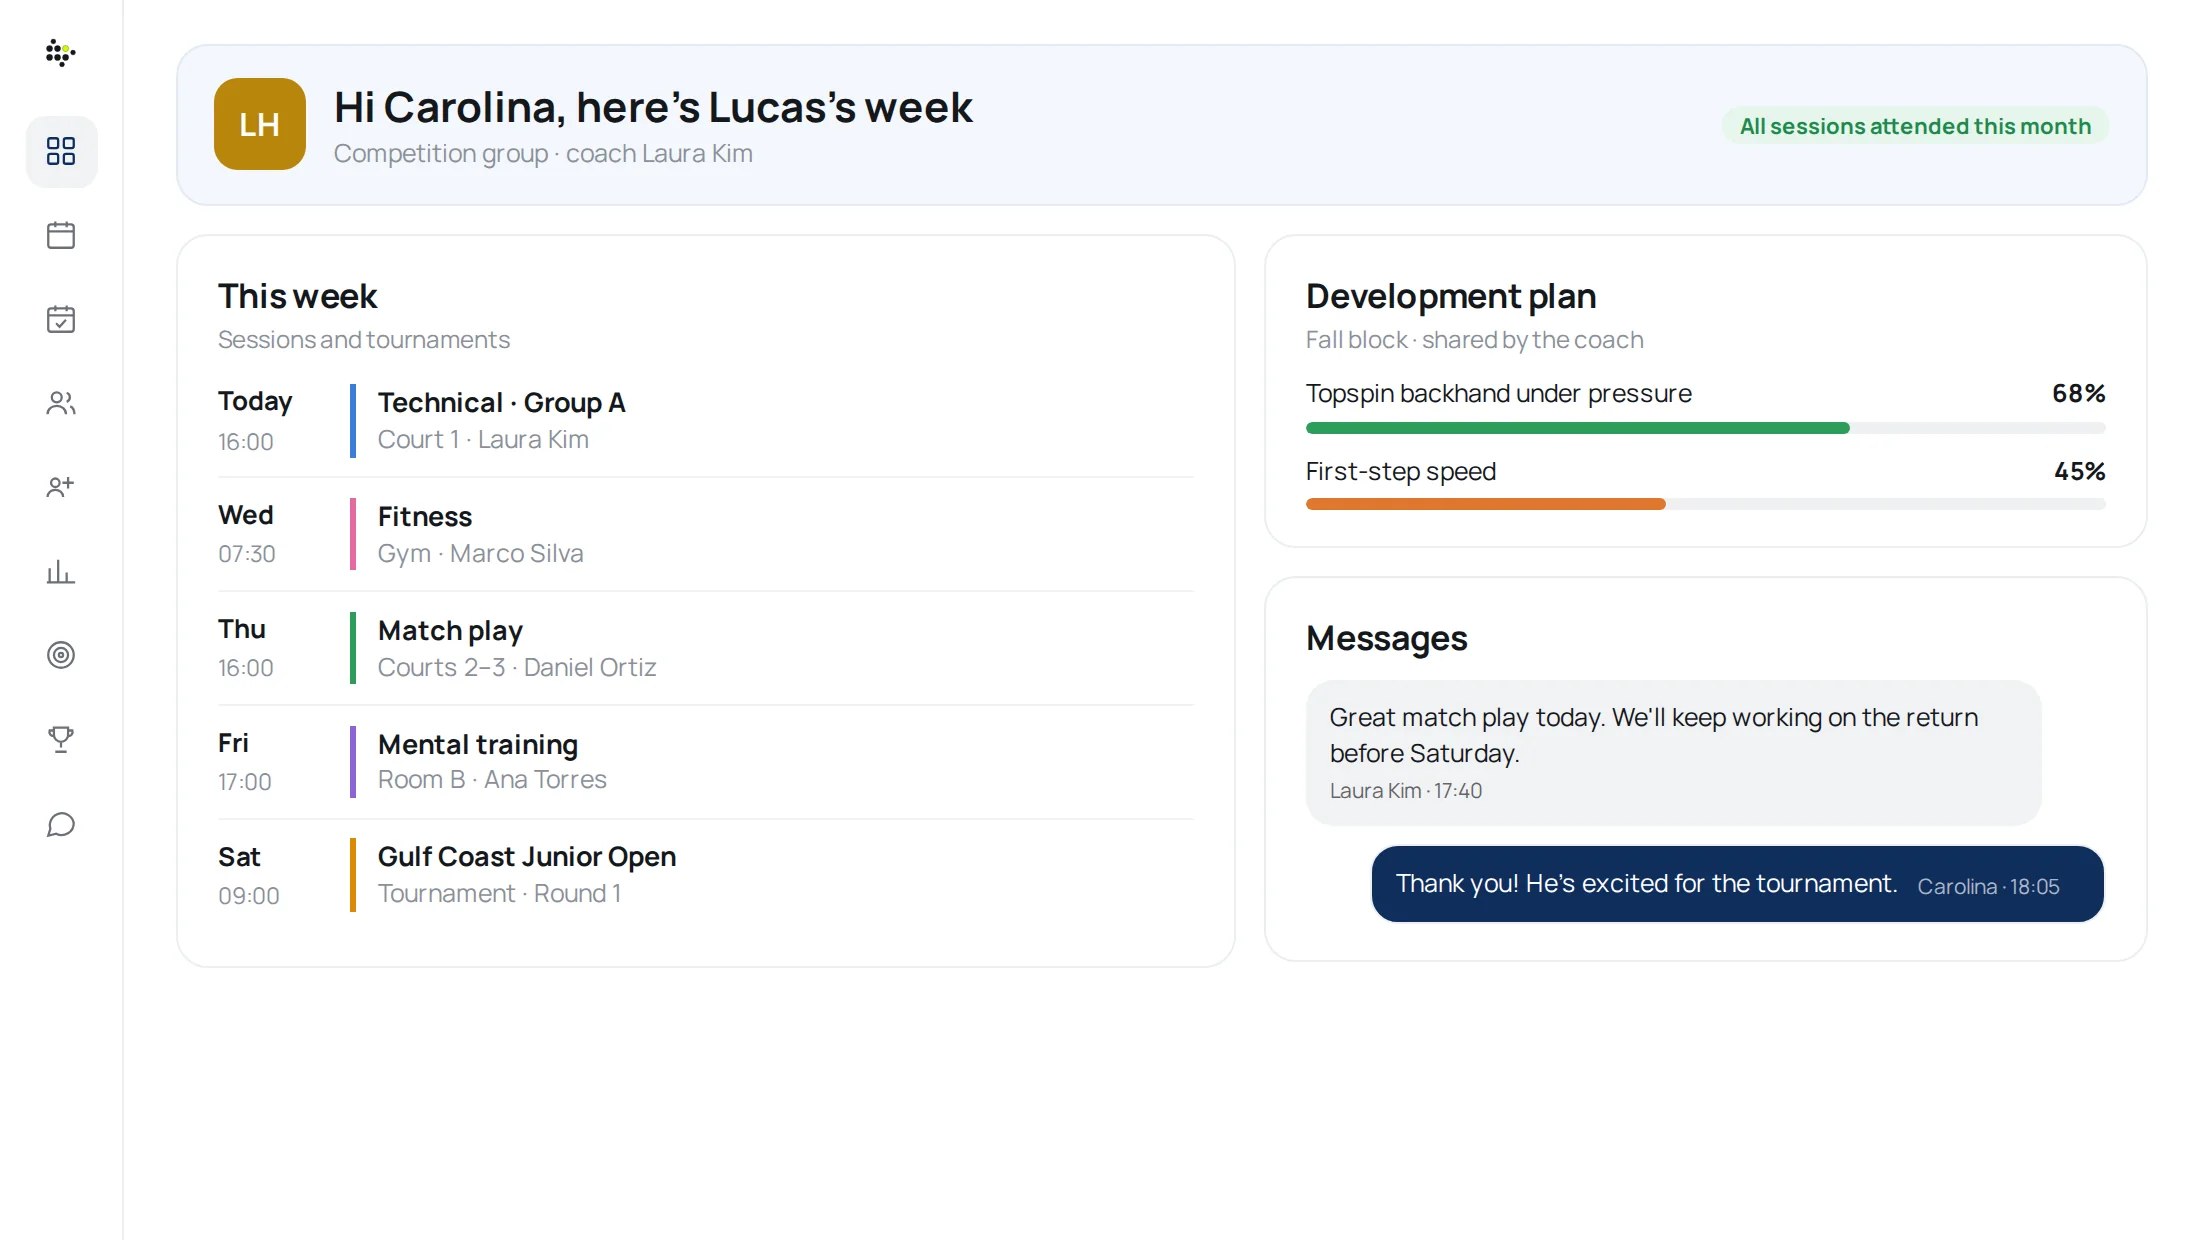Select the Thursday Match play session
The height and width of the screenshot is (1240, 2200).
[706, 648]
